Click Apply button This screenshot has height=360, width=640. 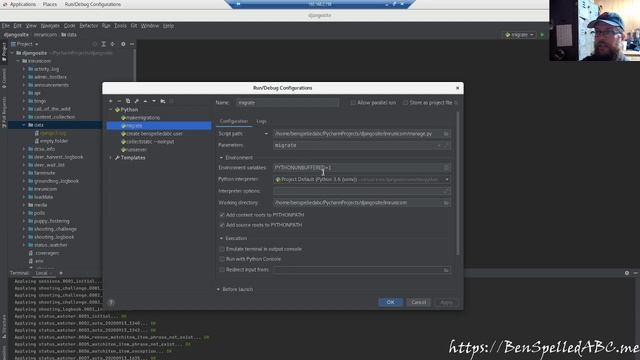click(446, 302)
